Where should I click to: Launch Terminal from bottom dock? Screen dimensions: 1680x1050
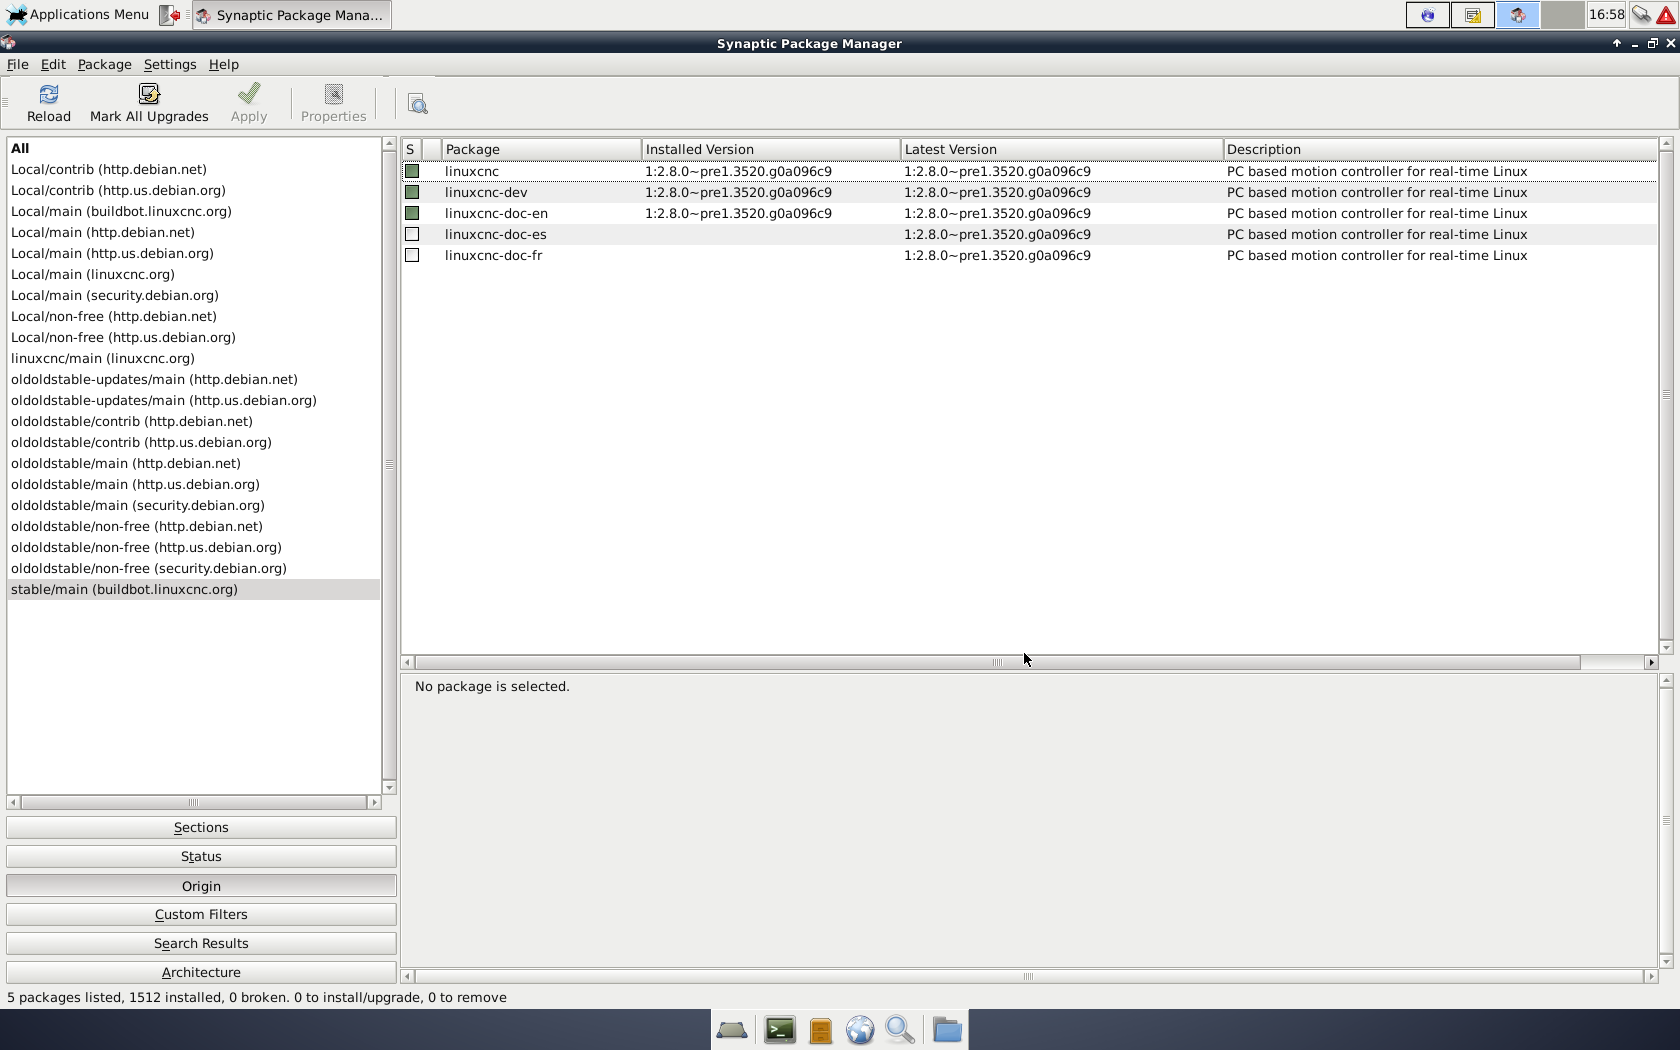780,1030
